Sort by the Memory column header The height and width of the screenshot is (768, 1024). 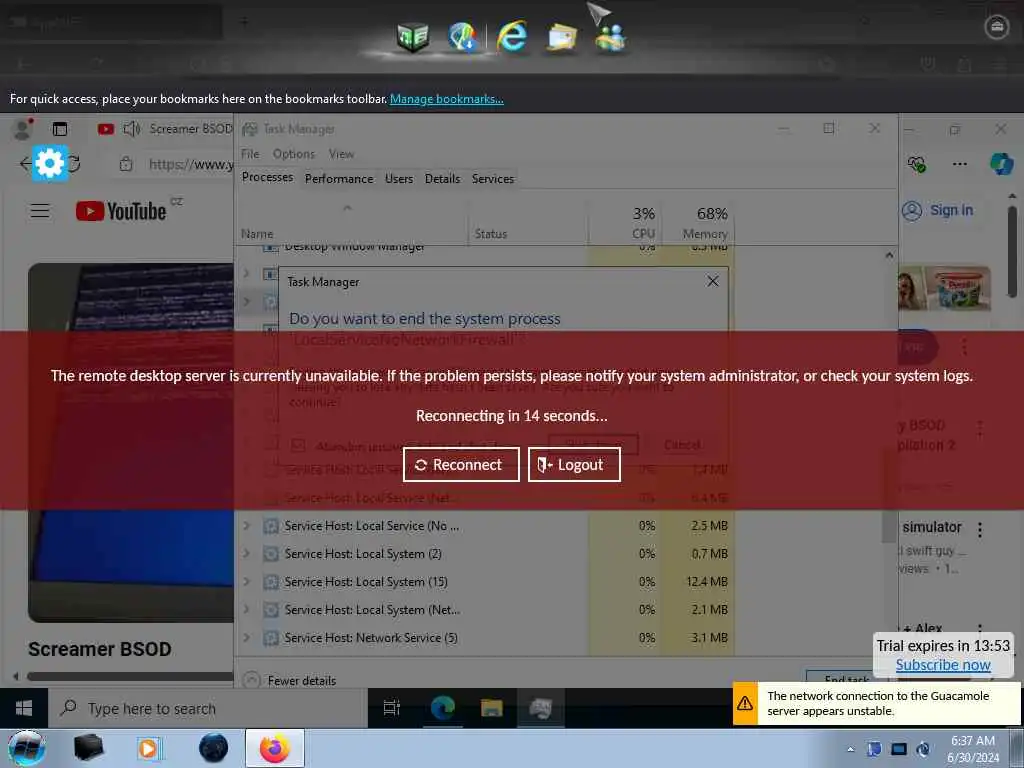coord(696,222)
